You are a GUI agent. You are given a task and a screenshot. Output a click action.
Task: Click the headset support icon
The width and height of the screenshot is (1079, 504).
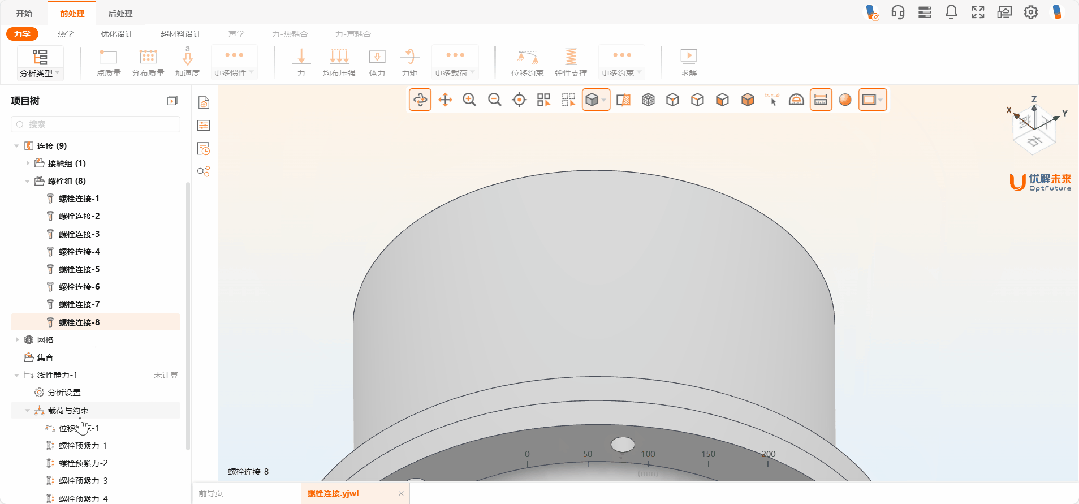(x=897, y=12)
